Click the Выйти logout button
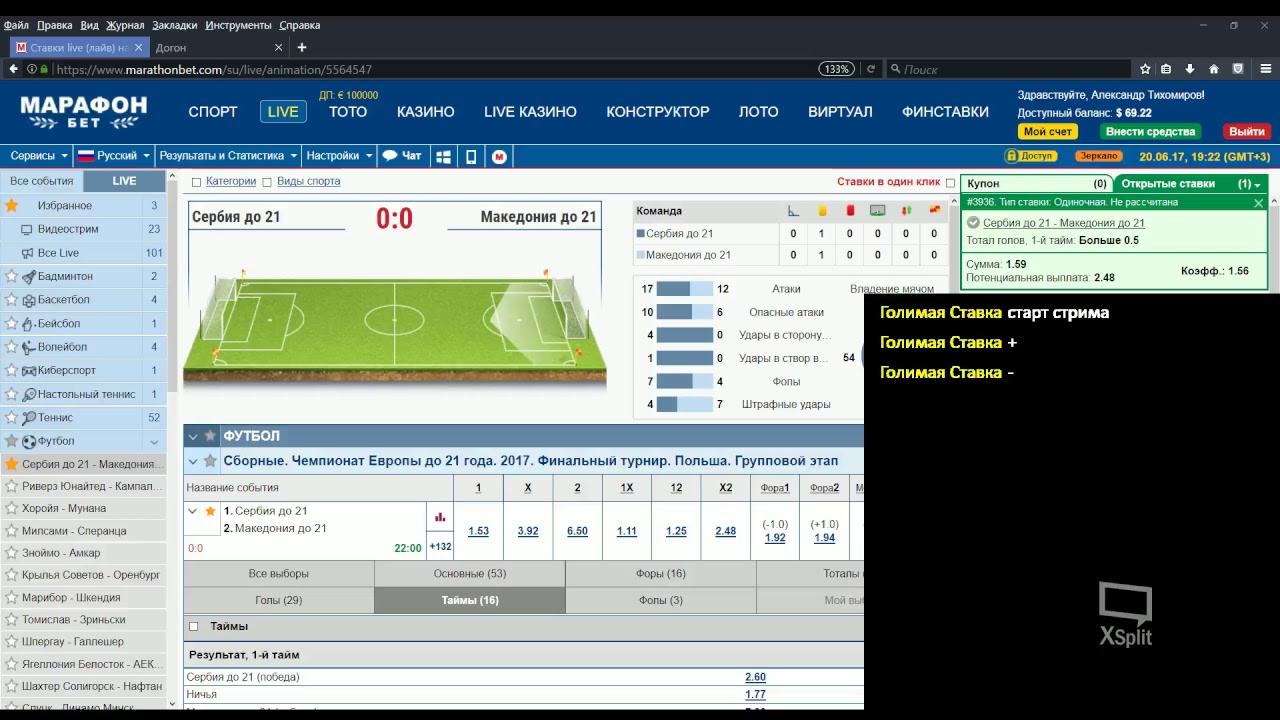 (x=1247, y=132)
